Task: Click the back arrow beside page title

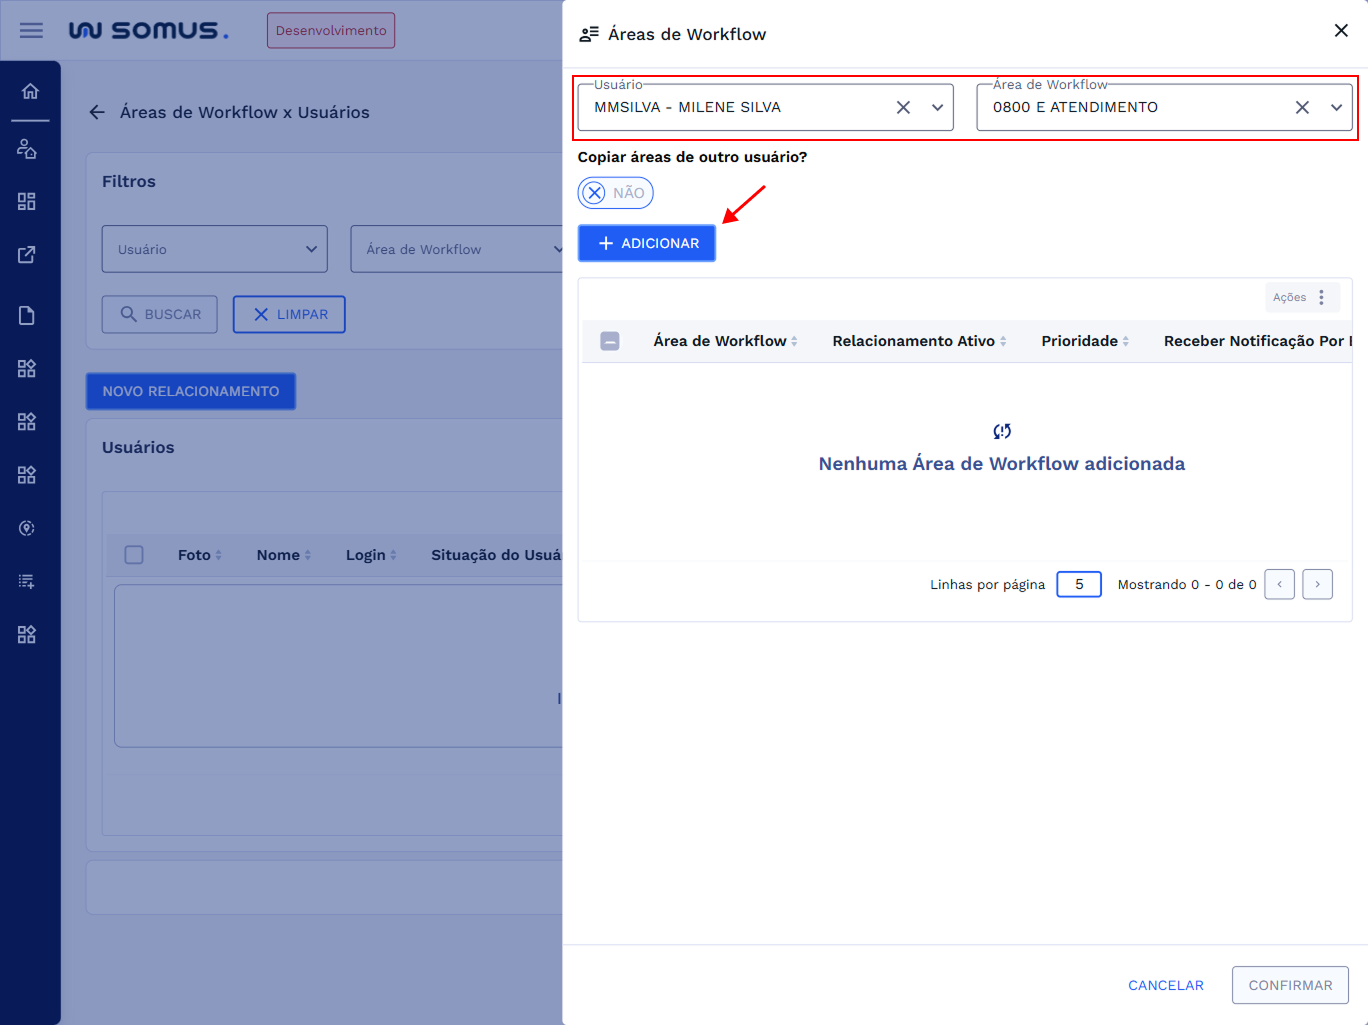Action: tap(97, 112)
